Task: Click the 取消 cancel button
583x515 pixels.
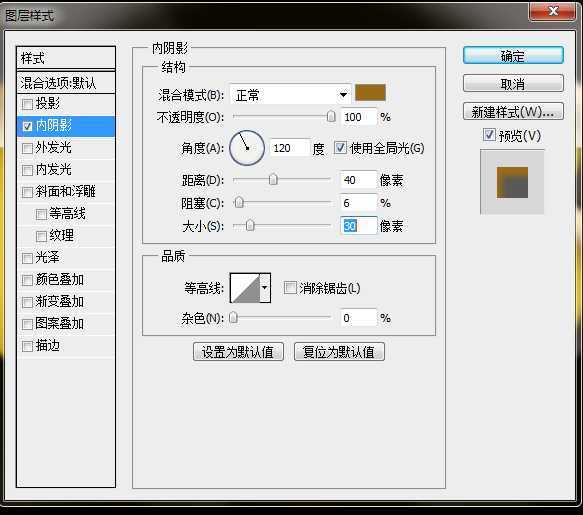Action: pyautogui.click(x=513, y=84)
